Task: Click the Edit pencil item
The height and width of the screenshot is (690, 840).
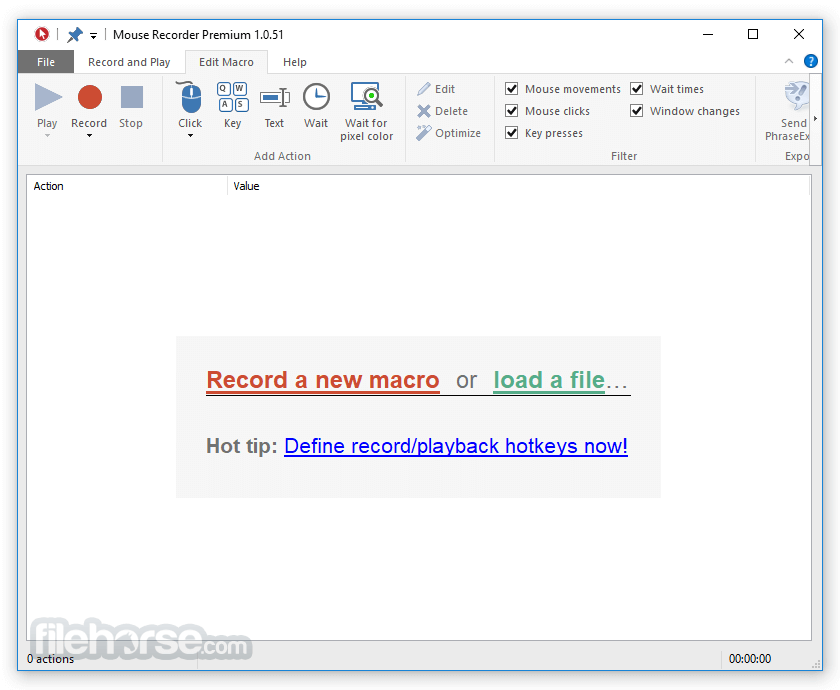Action: (x=436, y=89)
